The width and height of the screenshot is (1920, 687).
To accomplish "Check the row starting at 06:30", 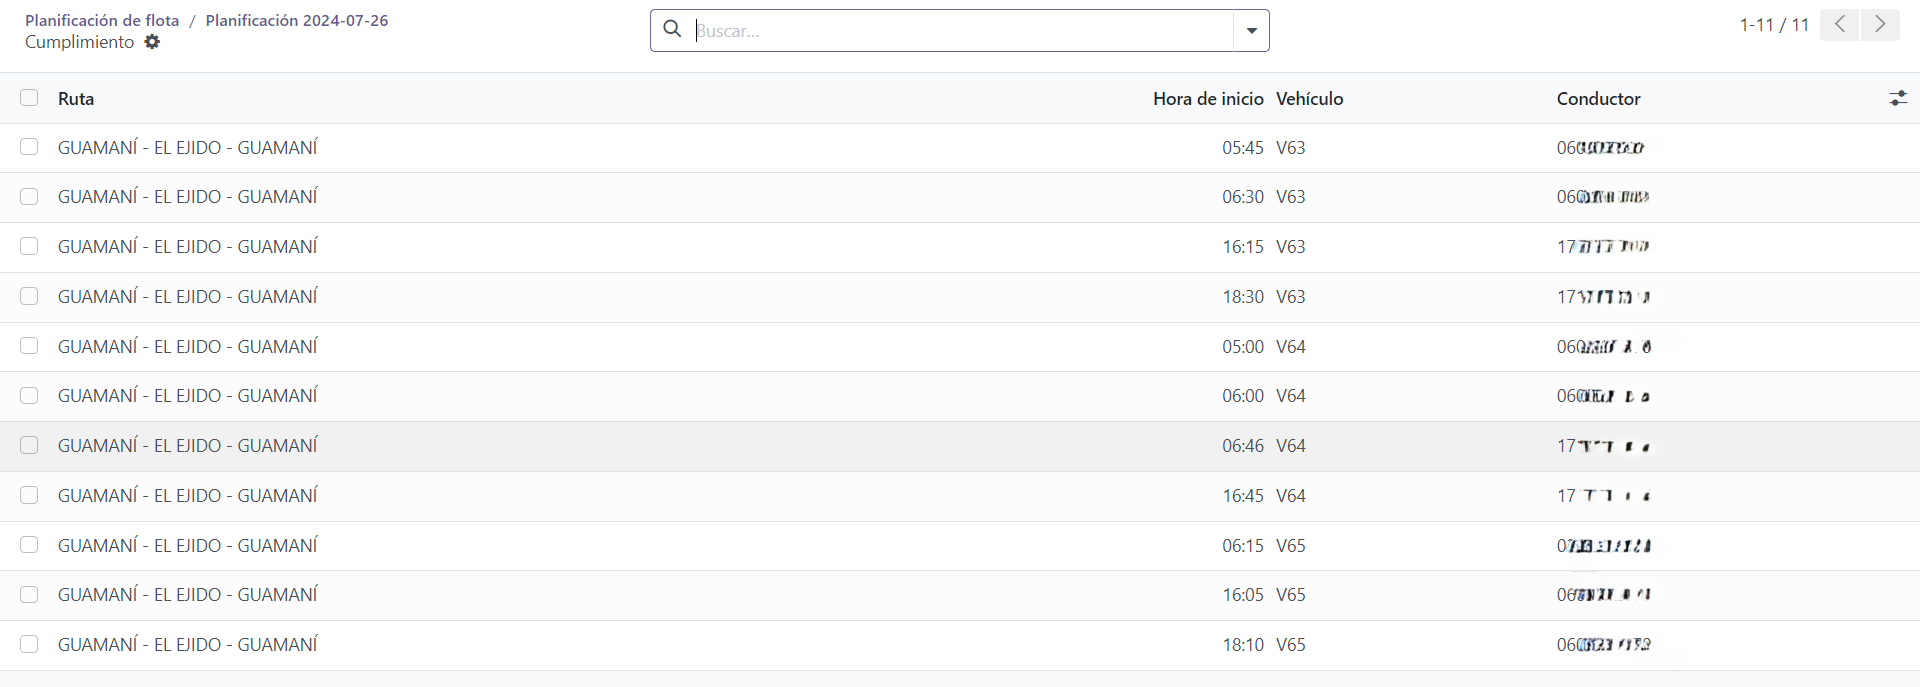I will pyautogui.click(x=29, y=197).
